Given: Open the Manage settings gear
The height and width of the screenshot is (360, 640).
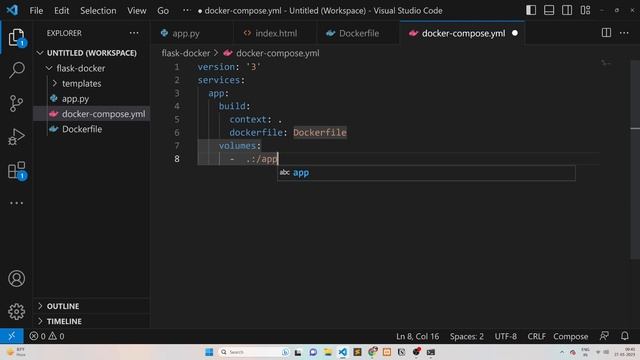Looking at the screenshot, I should [x=16, y=312].
